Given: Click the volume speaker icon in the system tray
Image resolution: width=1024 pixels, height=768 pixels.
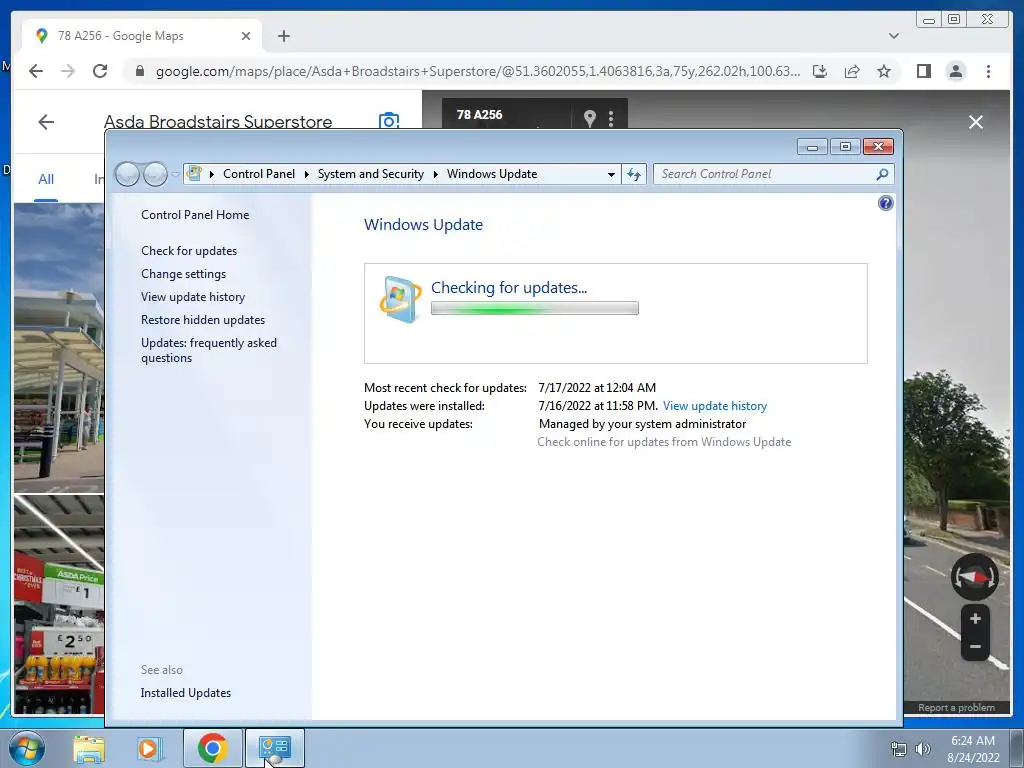Looking at the screenshot, I should click(x=922, y=749).
